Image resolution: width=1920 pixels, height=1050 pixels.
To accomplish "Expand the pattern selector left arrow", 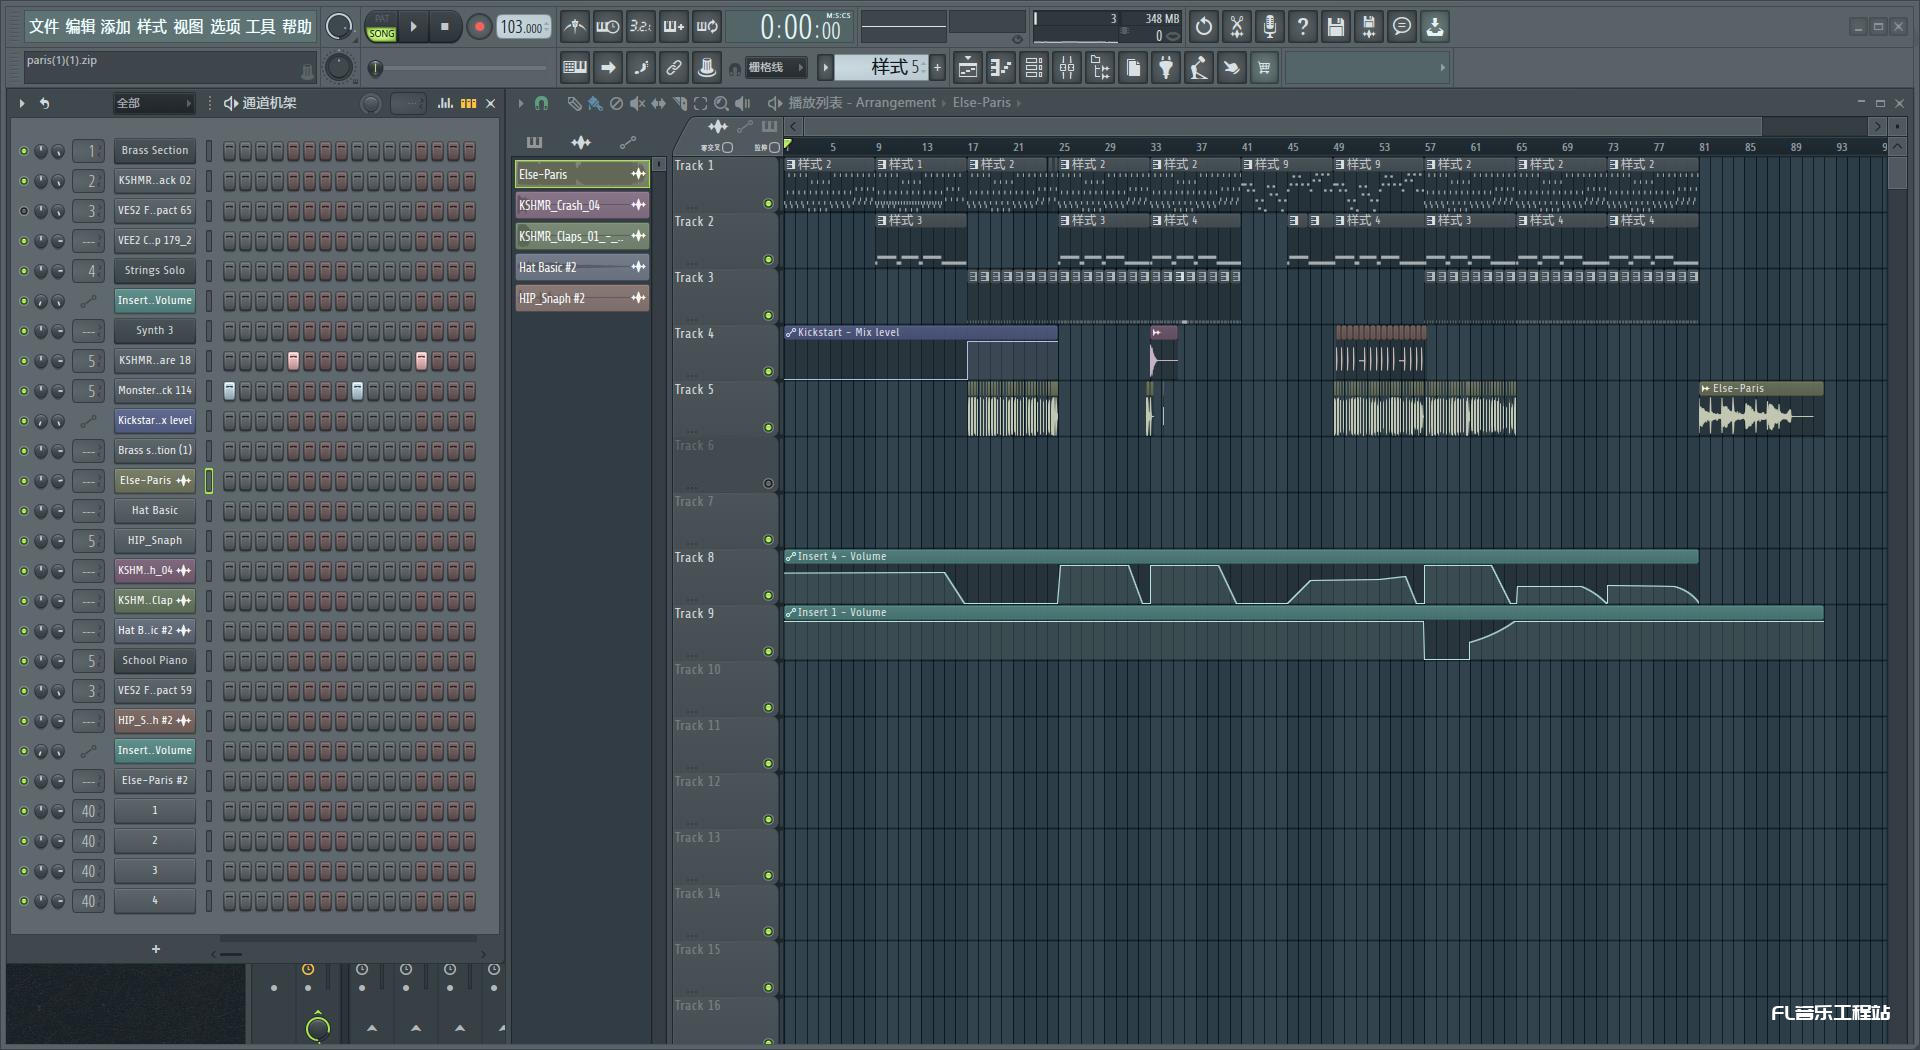I will (x=825, y=68).
